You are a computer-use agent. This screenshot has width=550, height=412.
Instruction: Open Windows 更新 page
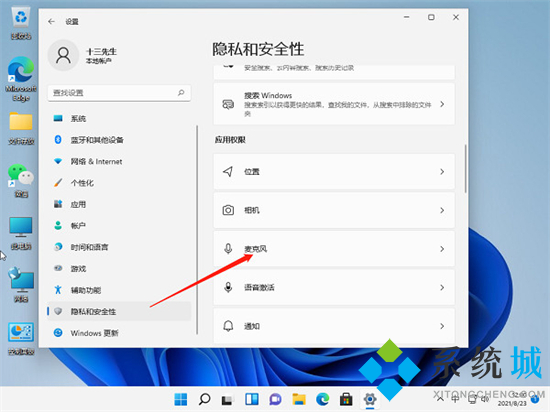(119, 333)
